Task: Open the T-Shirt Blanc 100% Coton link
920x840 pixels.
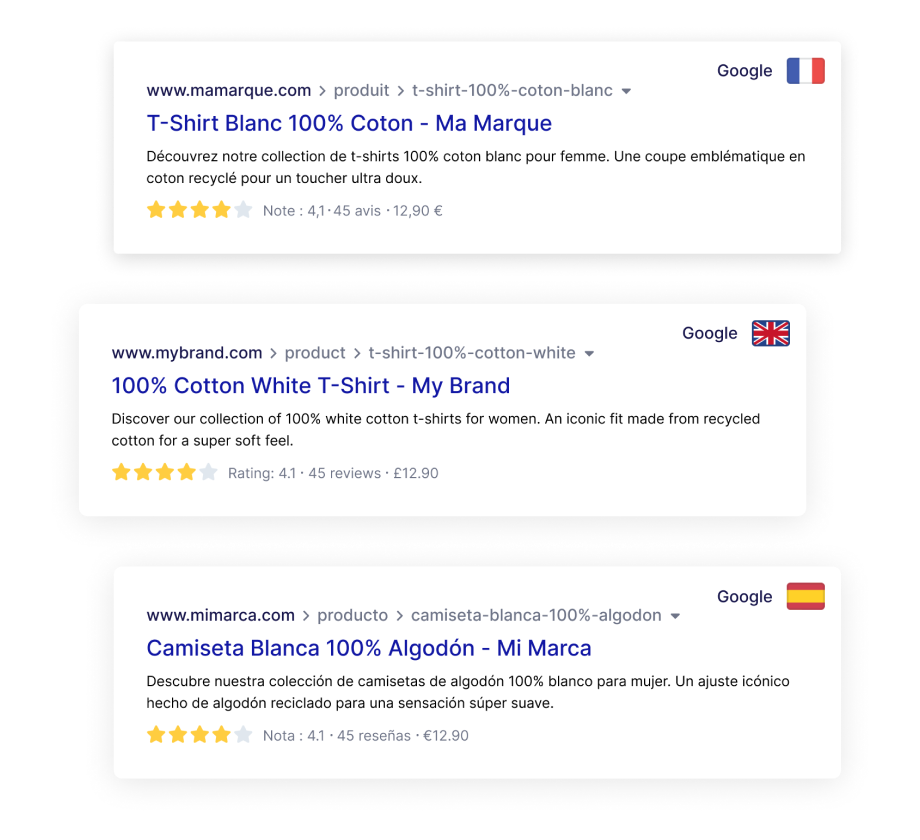Action: [x=349, y=123]
